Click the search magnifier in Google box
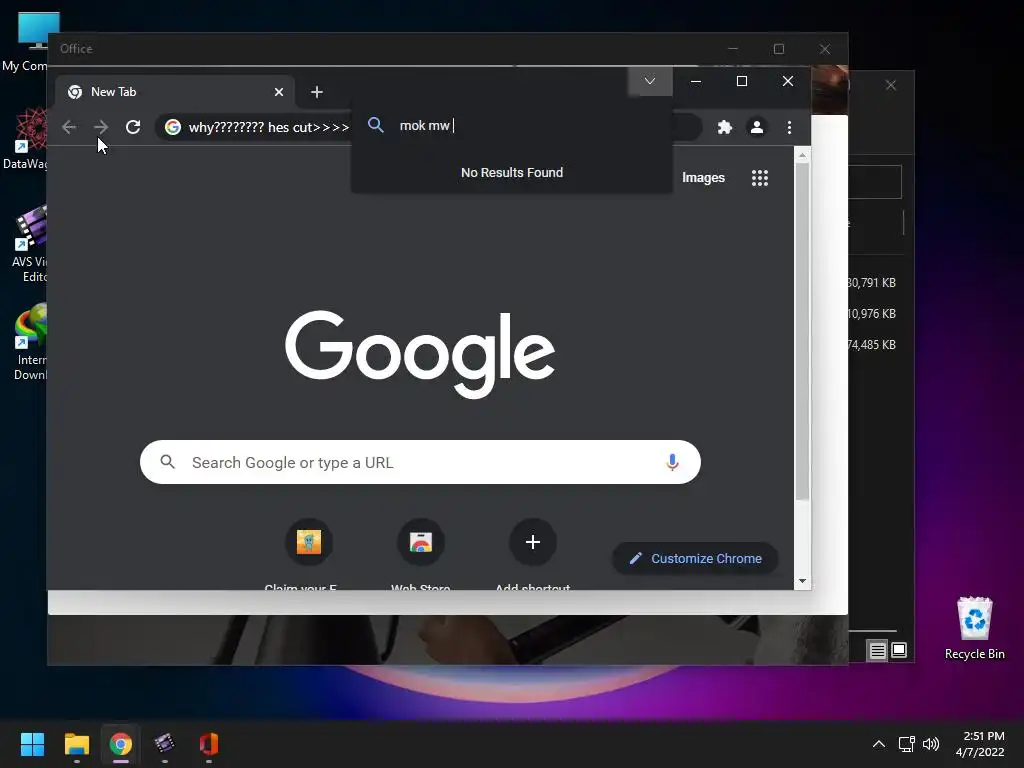This screenshot has height=768, width=1024. [x=168, y=462]
